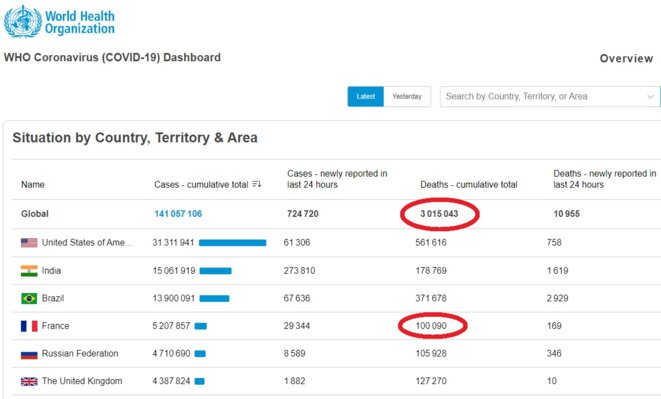Click the United Kingdom flag icon
Image resolution: width=661 pixels, height=399 pixels.
point(29,381)
